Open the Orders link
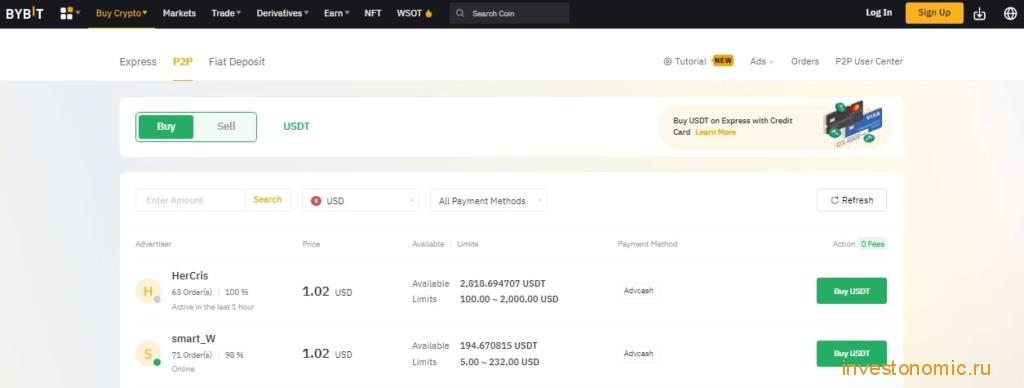 805,61
